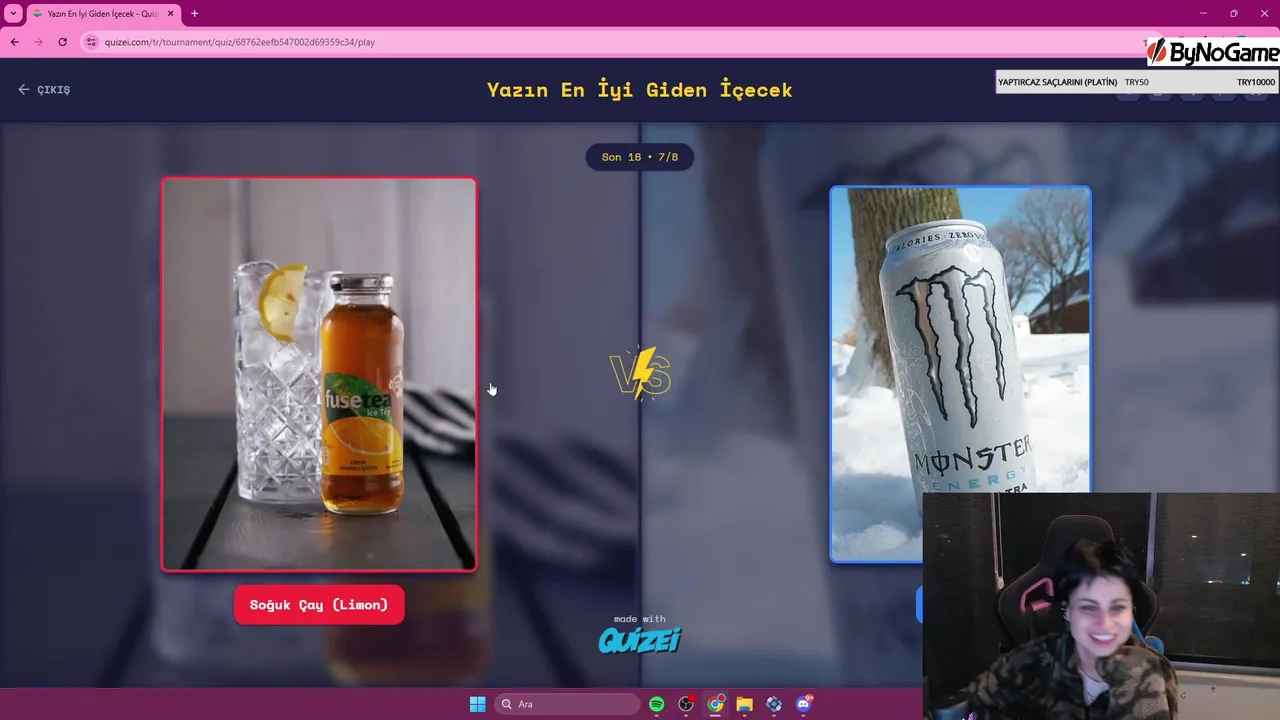The height and width of the screenshot is (720, 1280).
Task: Open the Windows Start menu
Action: pyautogui.click(x=477, y=704)
